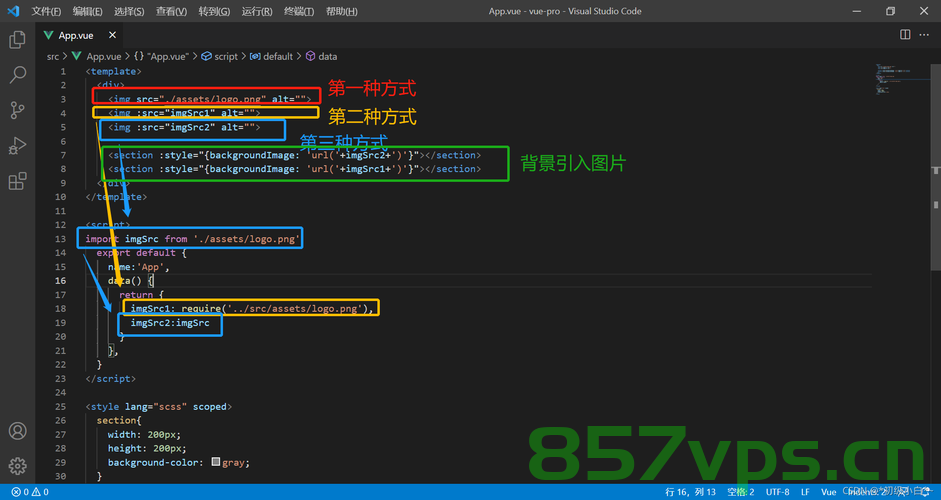Open the 运行(R) menu
The image size is (941, 500).
(257, 11)
